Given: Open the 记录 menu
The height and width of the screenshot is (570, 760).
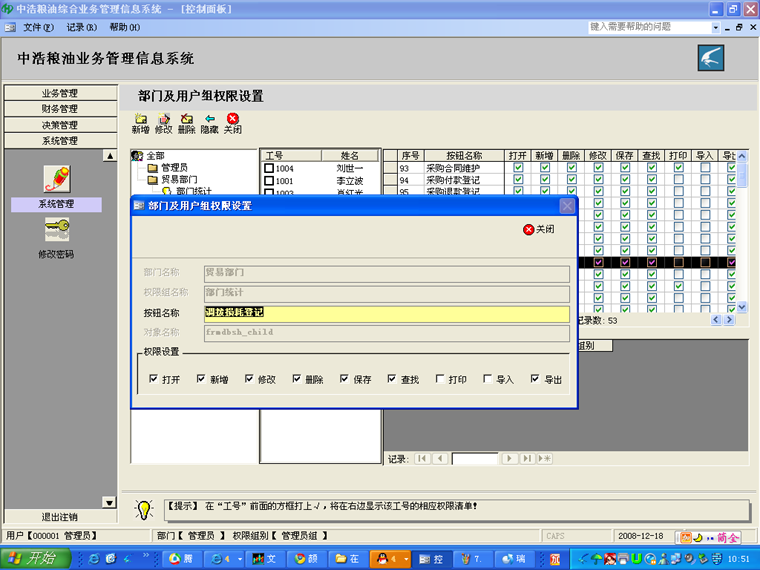Looking at the screenshot, I should [x=81, y=28].
